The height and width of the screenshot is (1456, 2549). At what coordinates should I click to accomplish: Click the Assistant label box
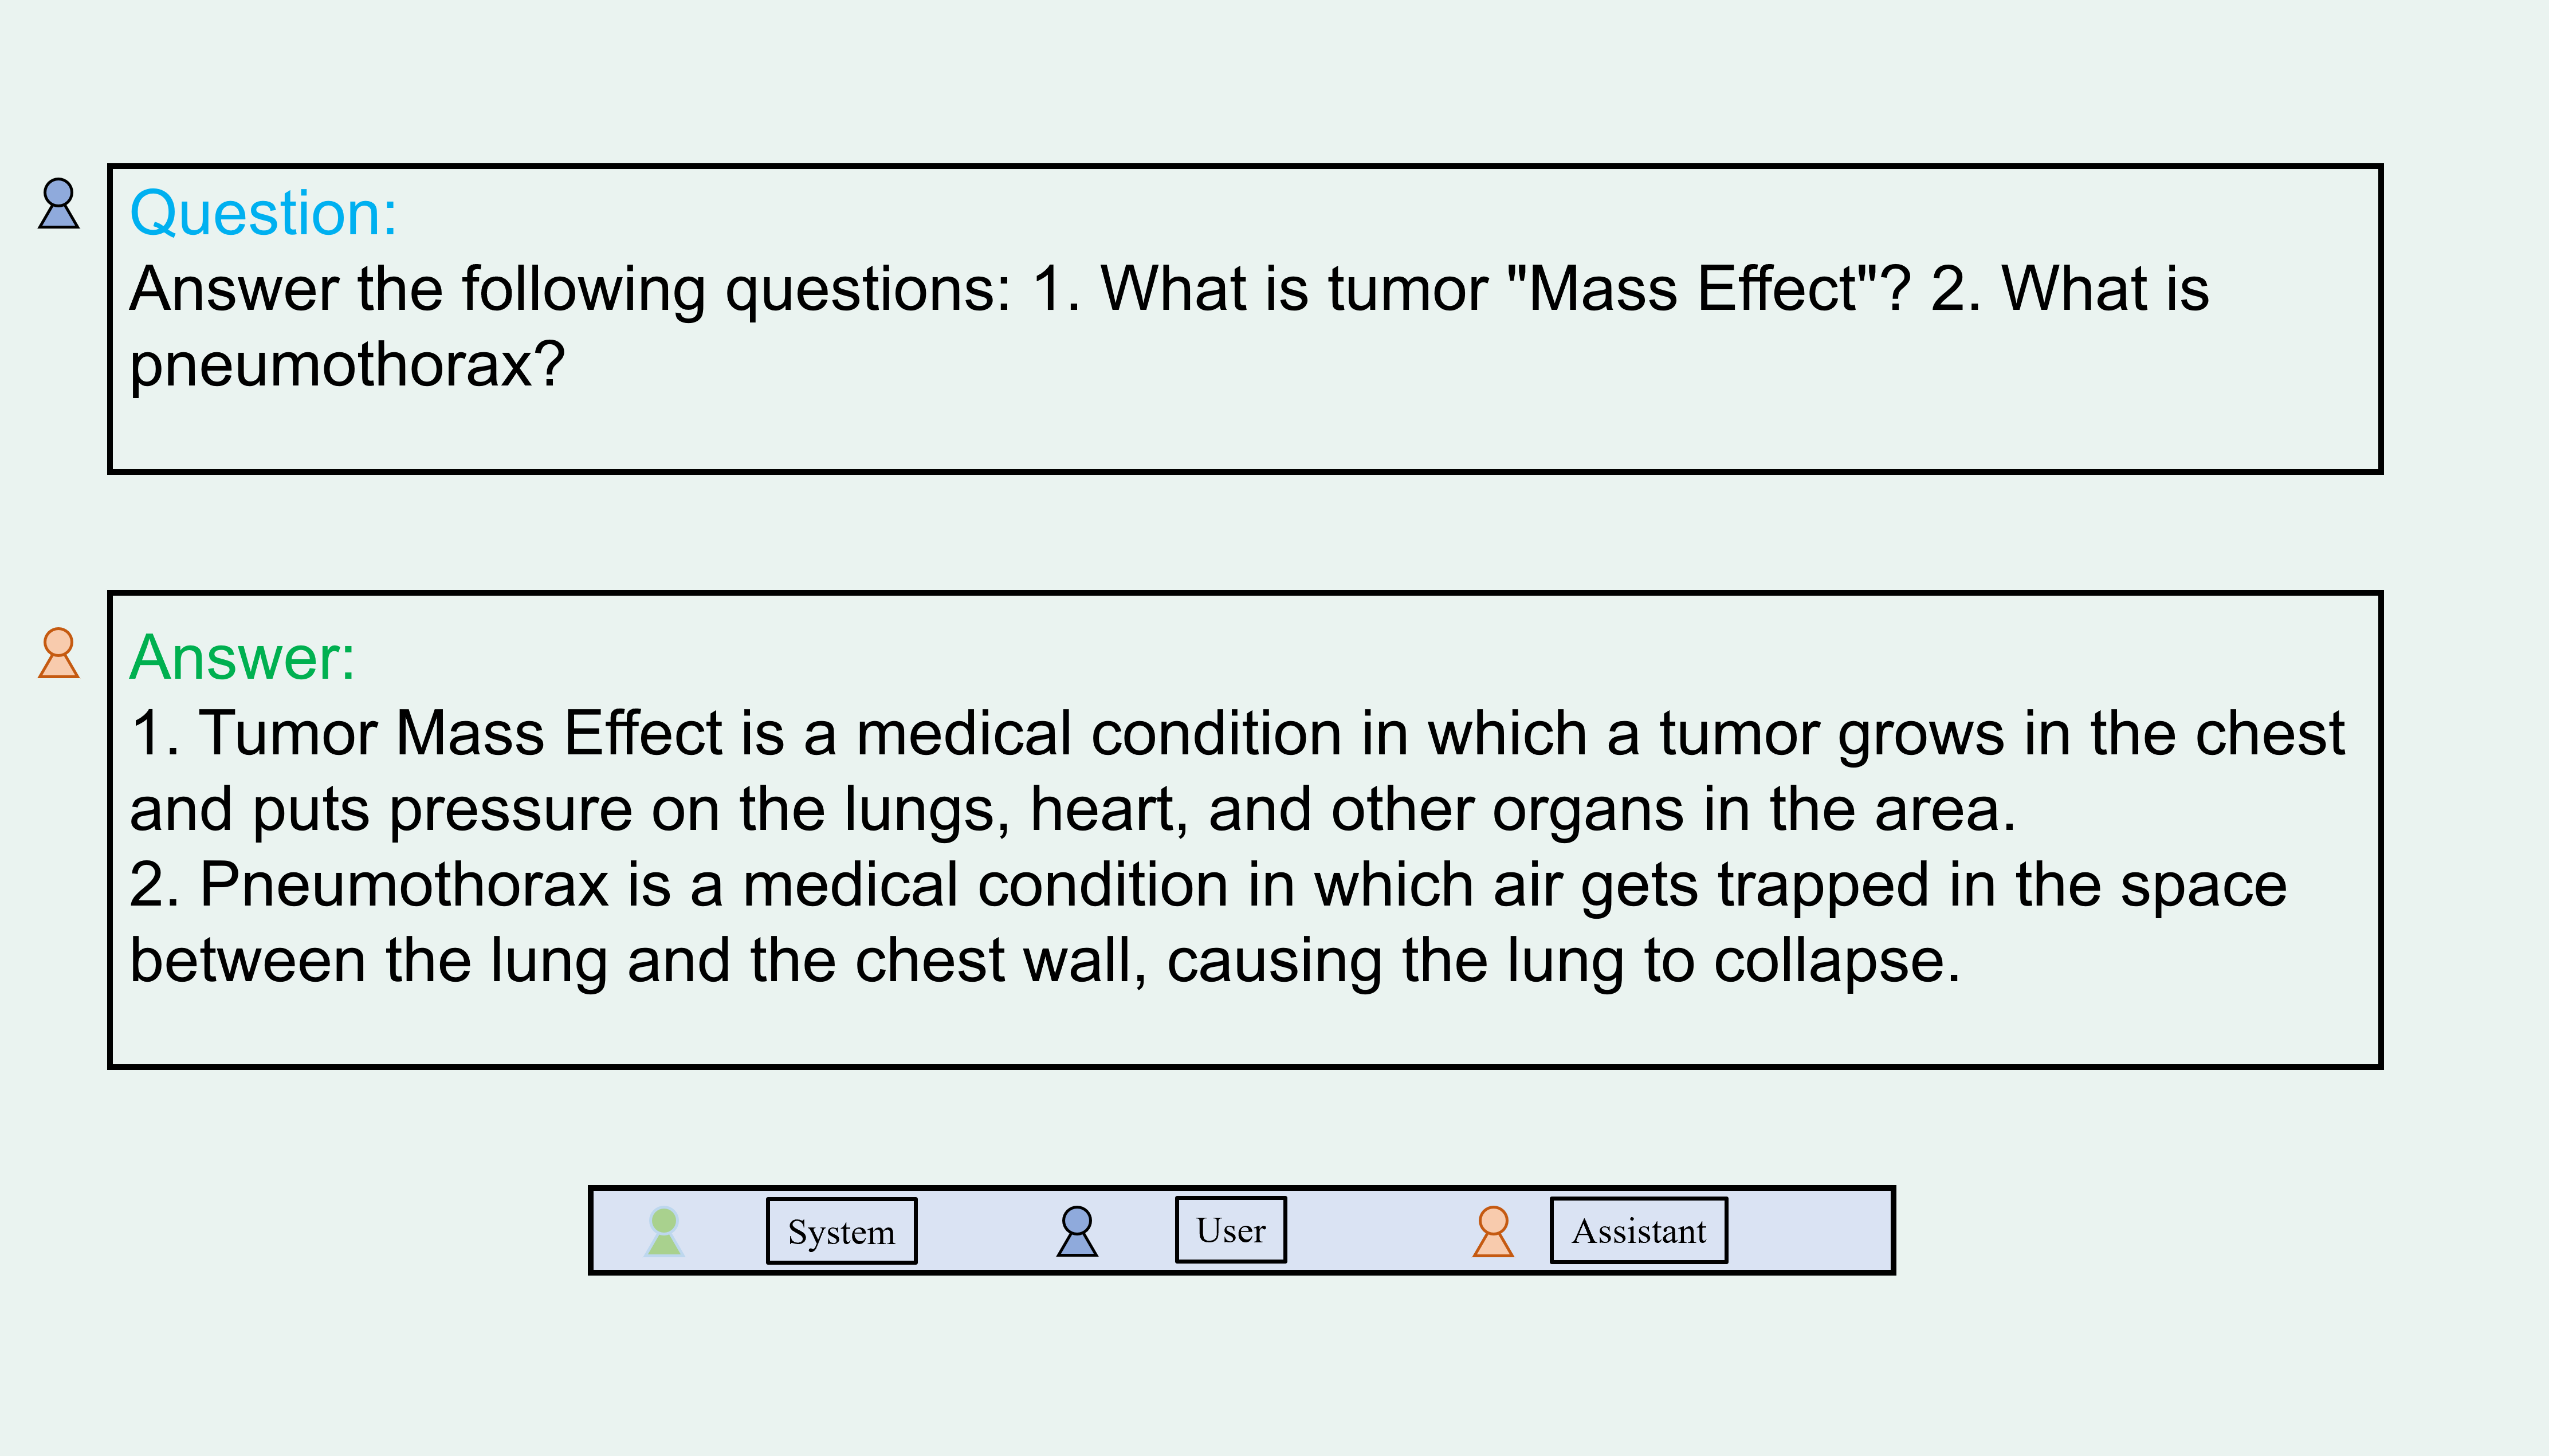pyautogui.click(x=1638, y=1230)
